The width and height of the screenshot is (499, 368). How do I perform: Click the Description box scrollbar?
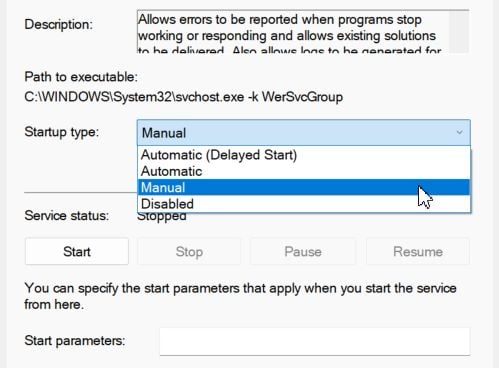pyautogui.click(x=459, y=31)
